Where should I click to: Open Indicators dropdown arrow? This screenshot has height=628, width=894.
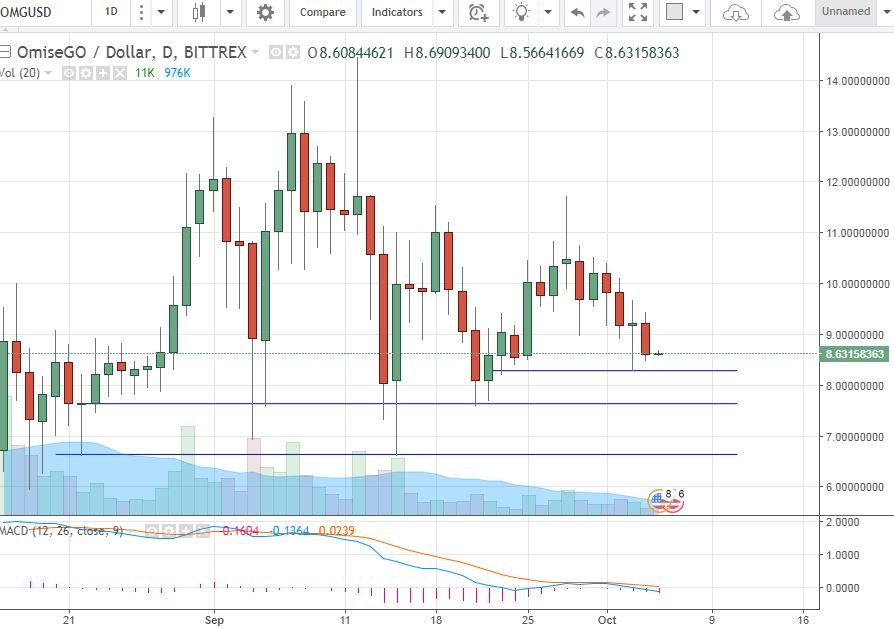pyautogui.click(x=442, y=12)
